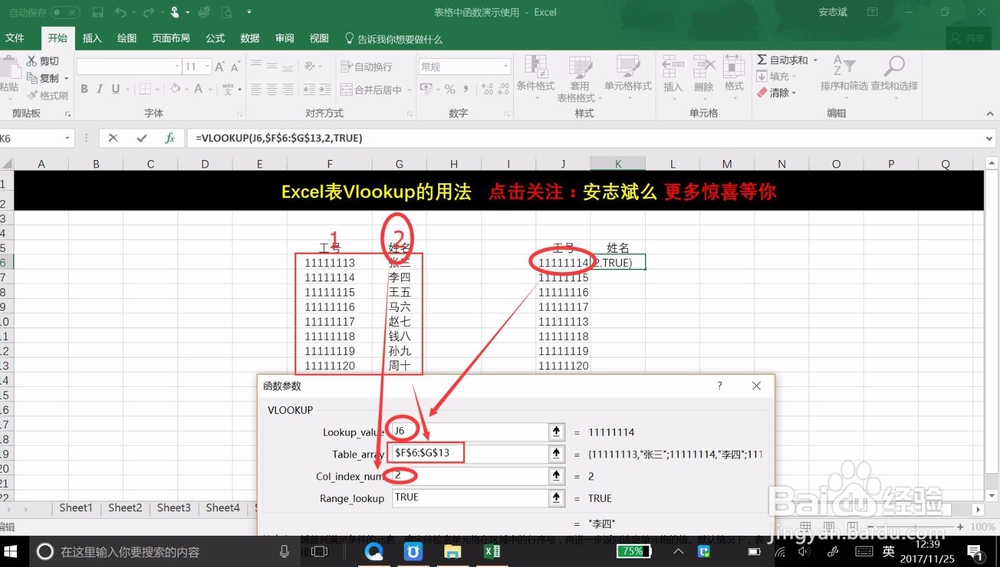Click the Range_lookup input field showing TRUE
1000x567 pixels.
pos(469,497)
